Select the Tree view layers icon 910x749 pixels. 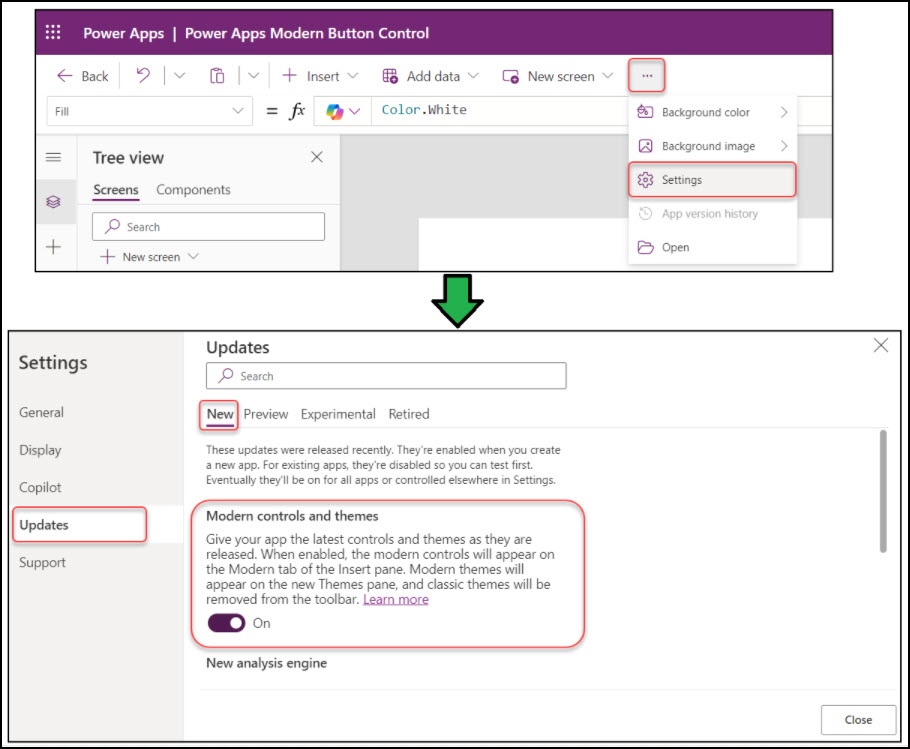coord(53,201)
